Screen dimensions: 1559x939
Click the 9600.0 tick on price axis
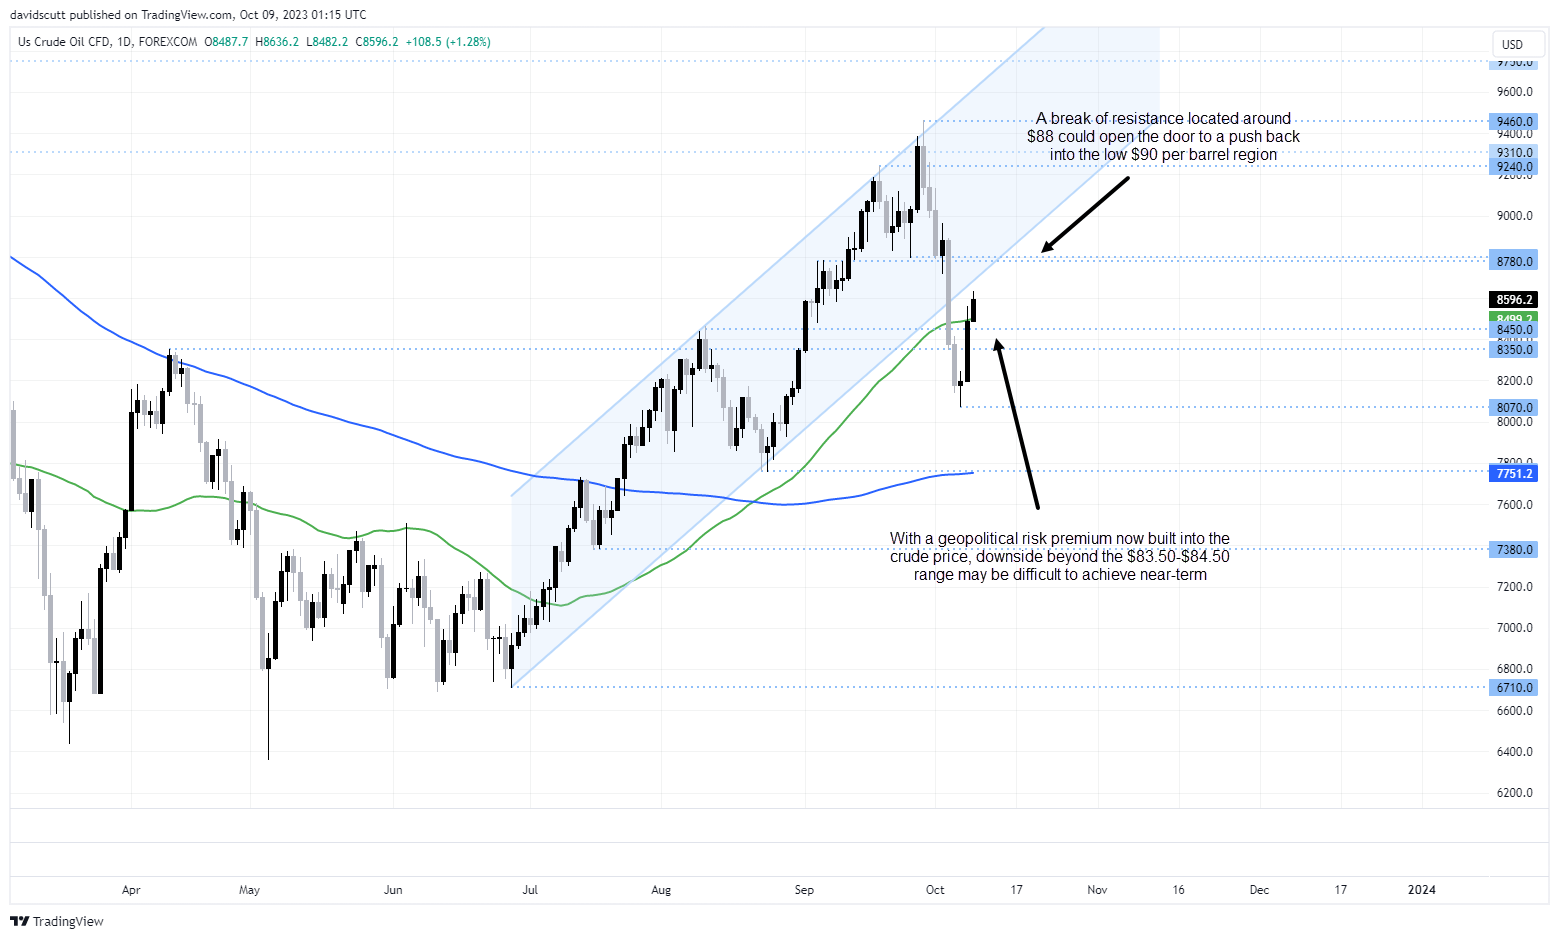point(1514,92)
